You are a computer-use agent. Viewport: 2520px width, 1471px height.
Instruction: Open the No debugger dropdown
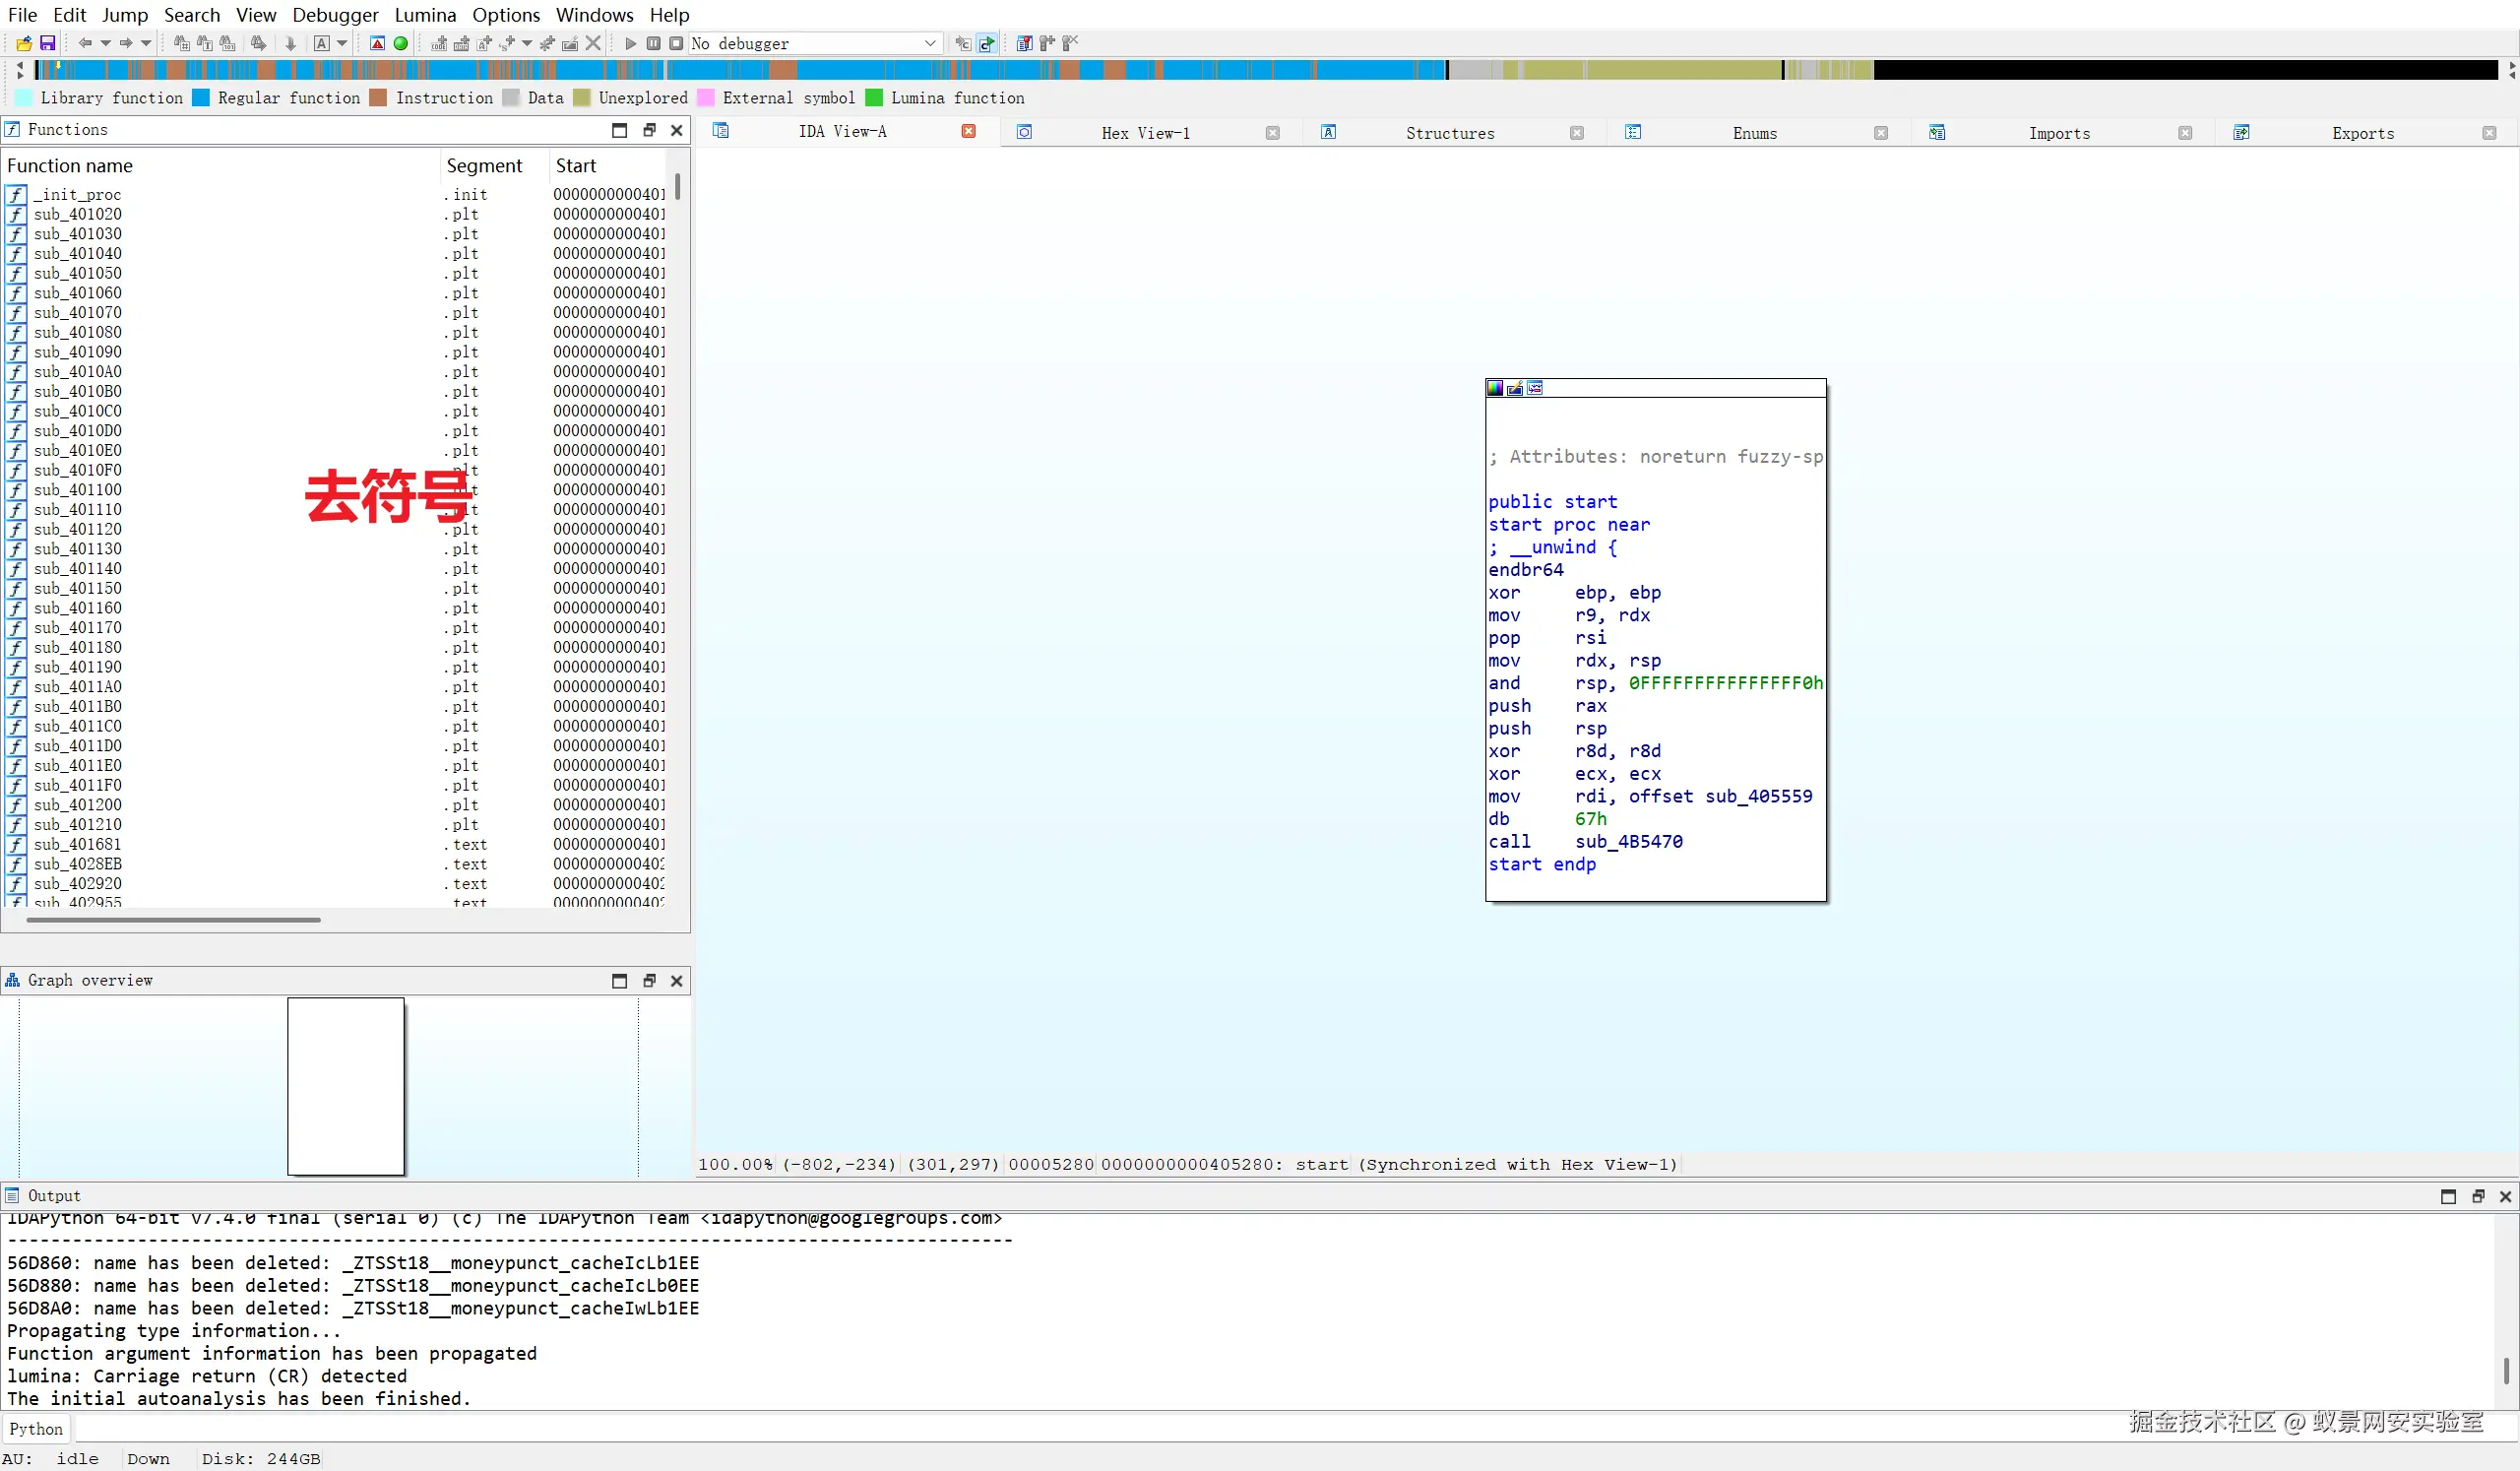pyautogui.click(x=930, y=43)
